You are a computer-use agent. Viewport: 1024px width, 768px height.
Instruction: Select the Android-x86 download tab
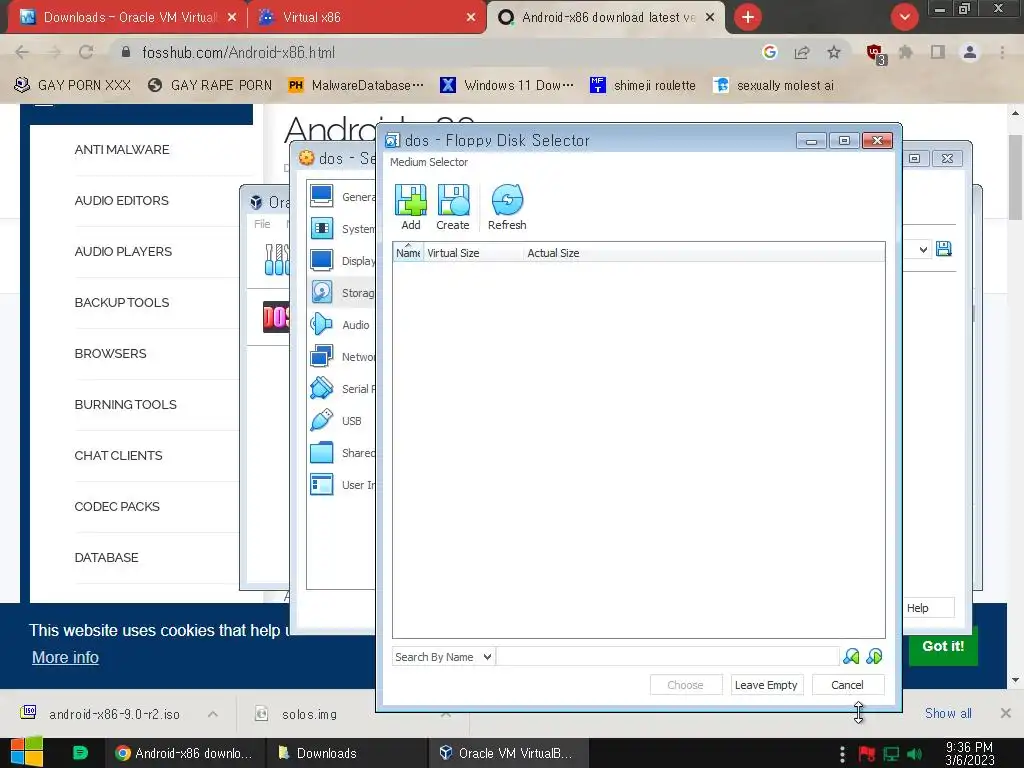click(605, 18)
